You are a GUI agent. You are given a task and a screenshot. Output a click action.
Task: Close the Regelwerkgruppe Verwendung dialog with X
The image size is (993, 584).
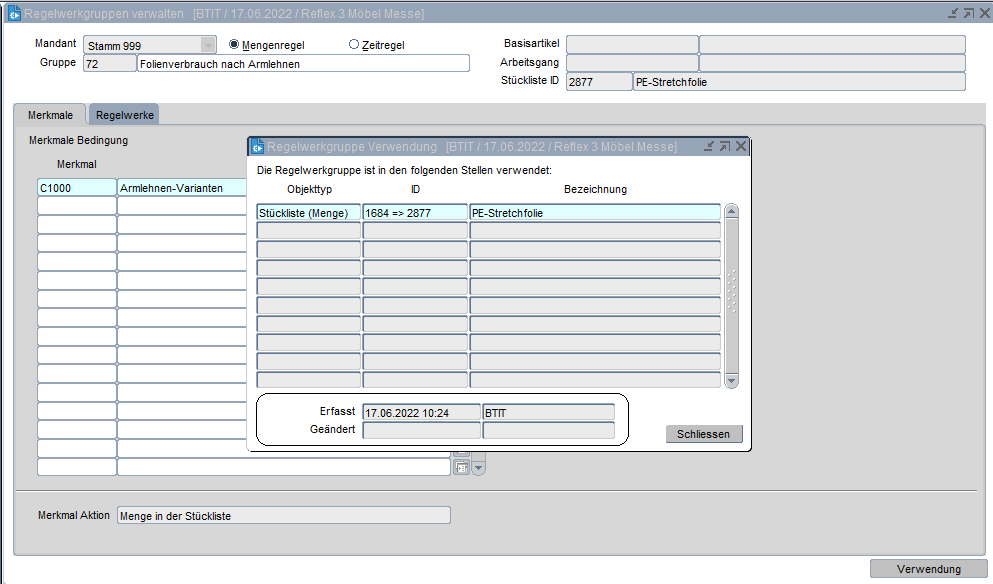click(x=741, y=147)
